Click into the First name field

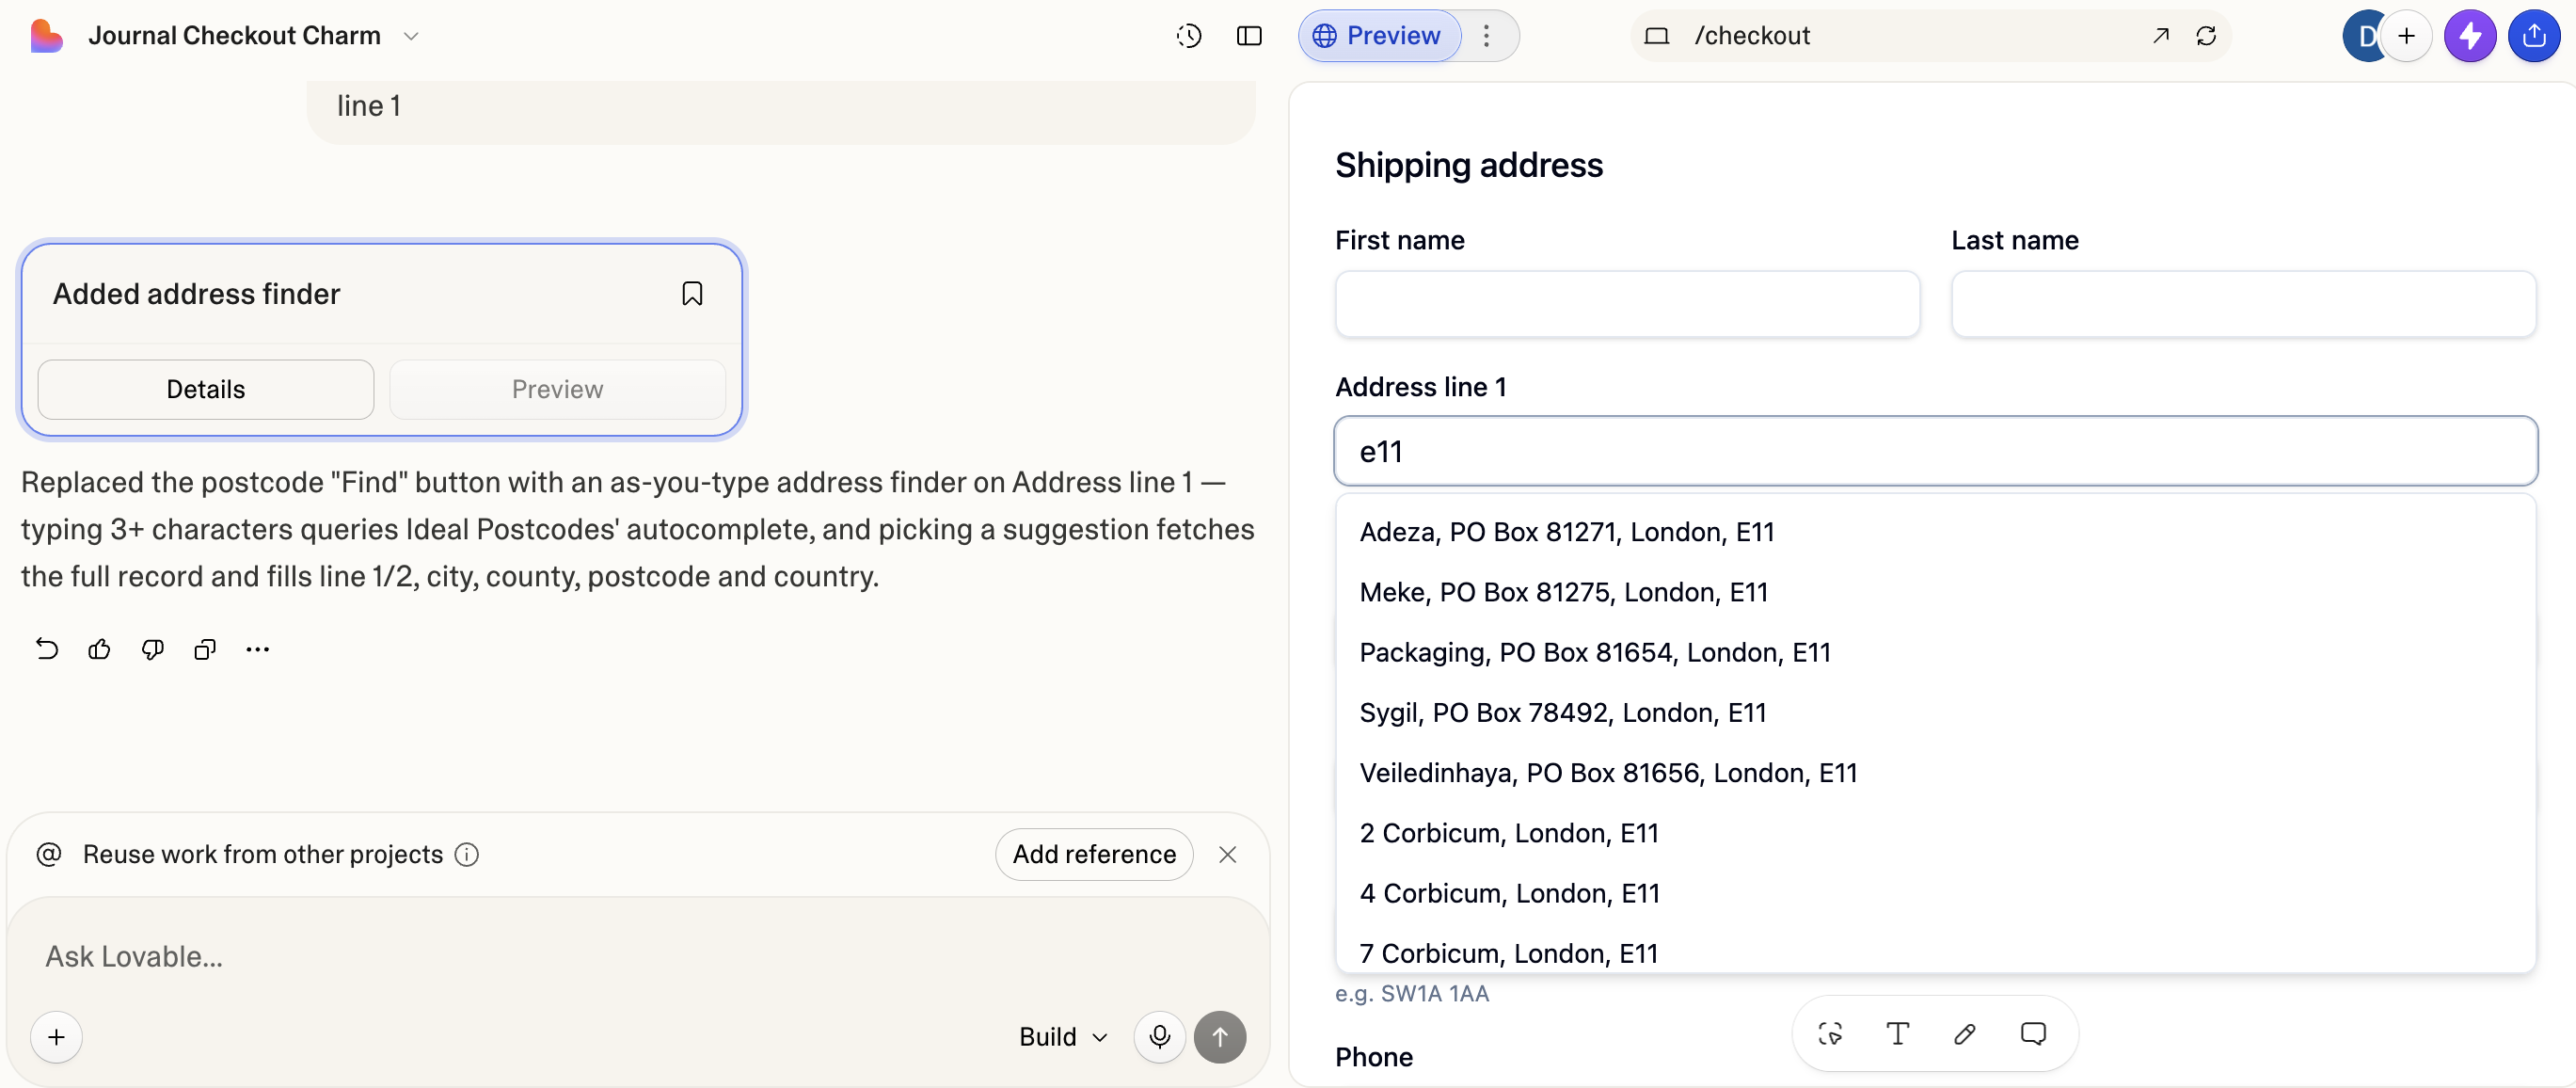pos(1627,304)
